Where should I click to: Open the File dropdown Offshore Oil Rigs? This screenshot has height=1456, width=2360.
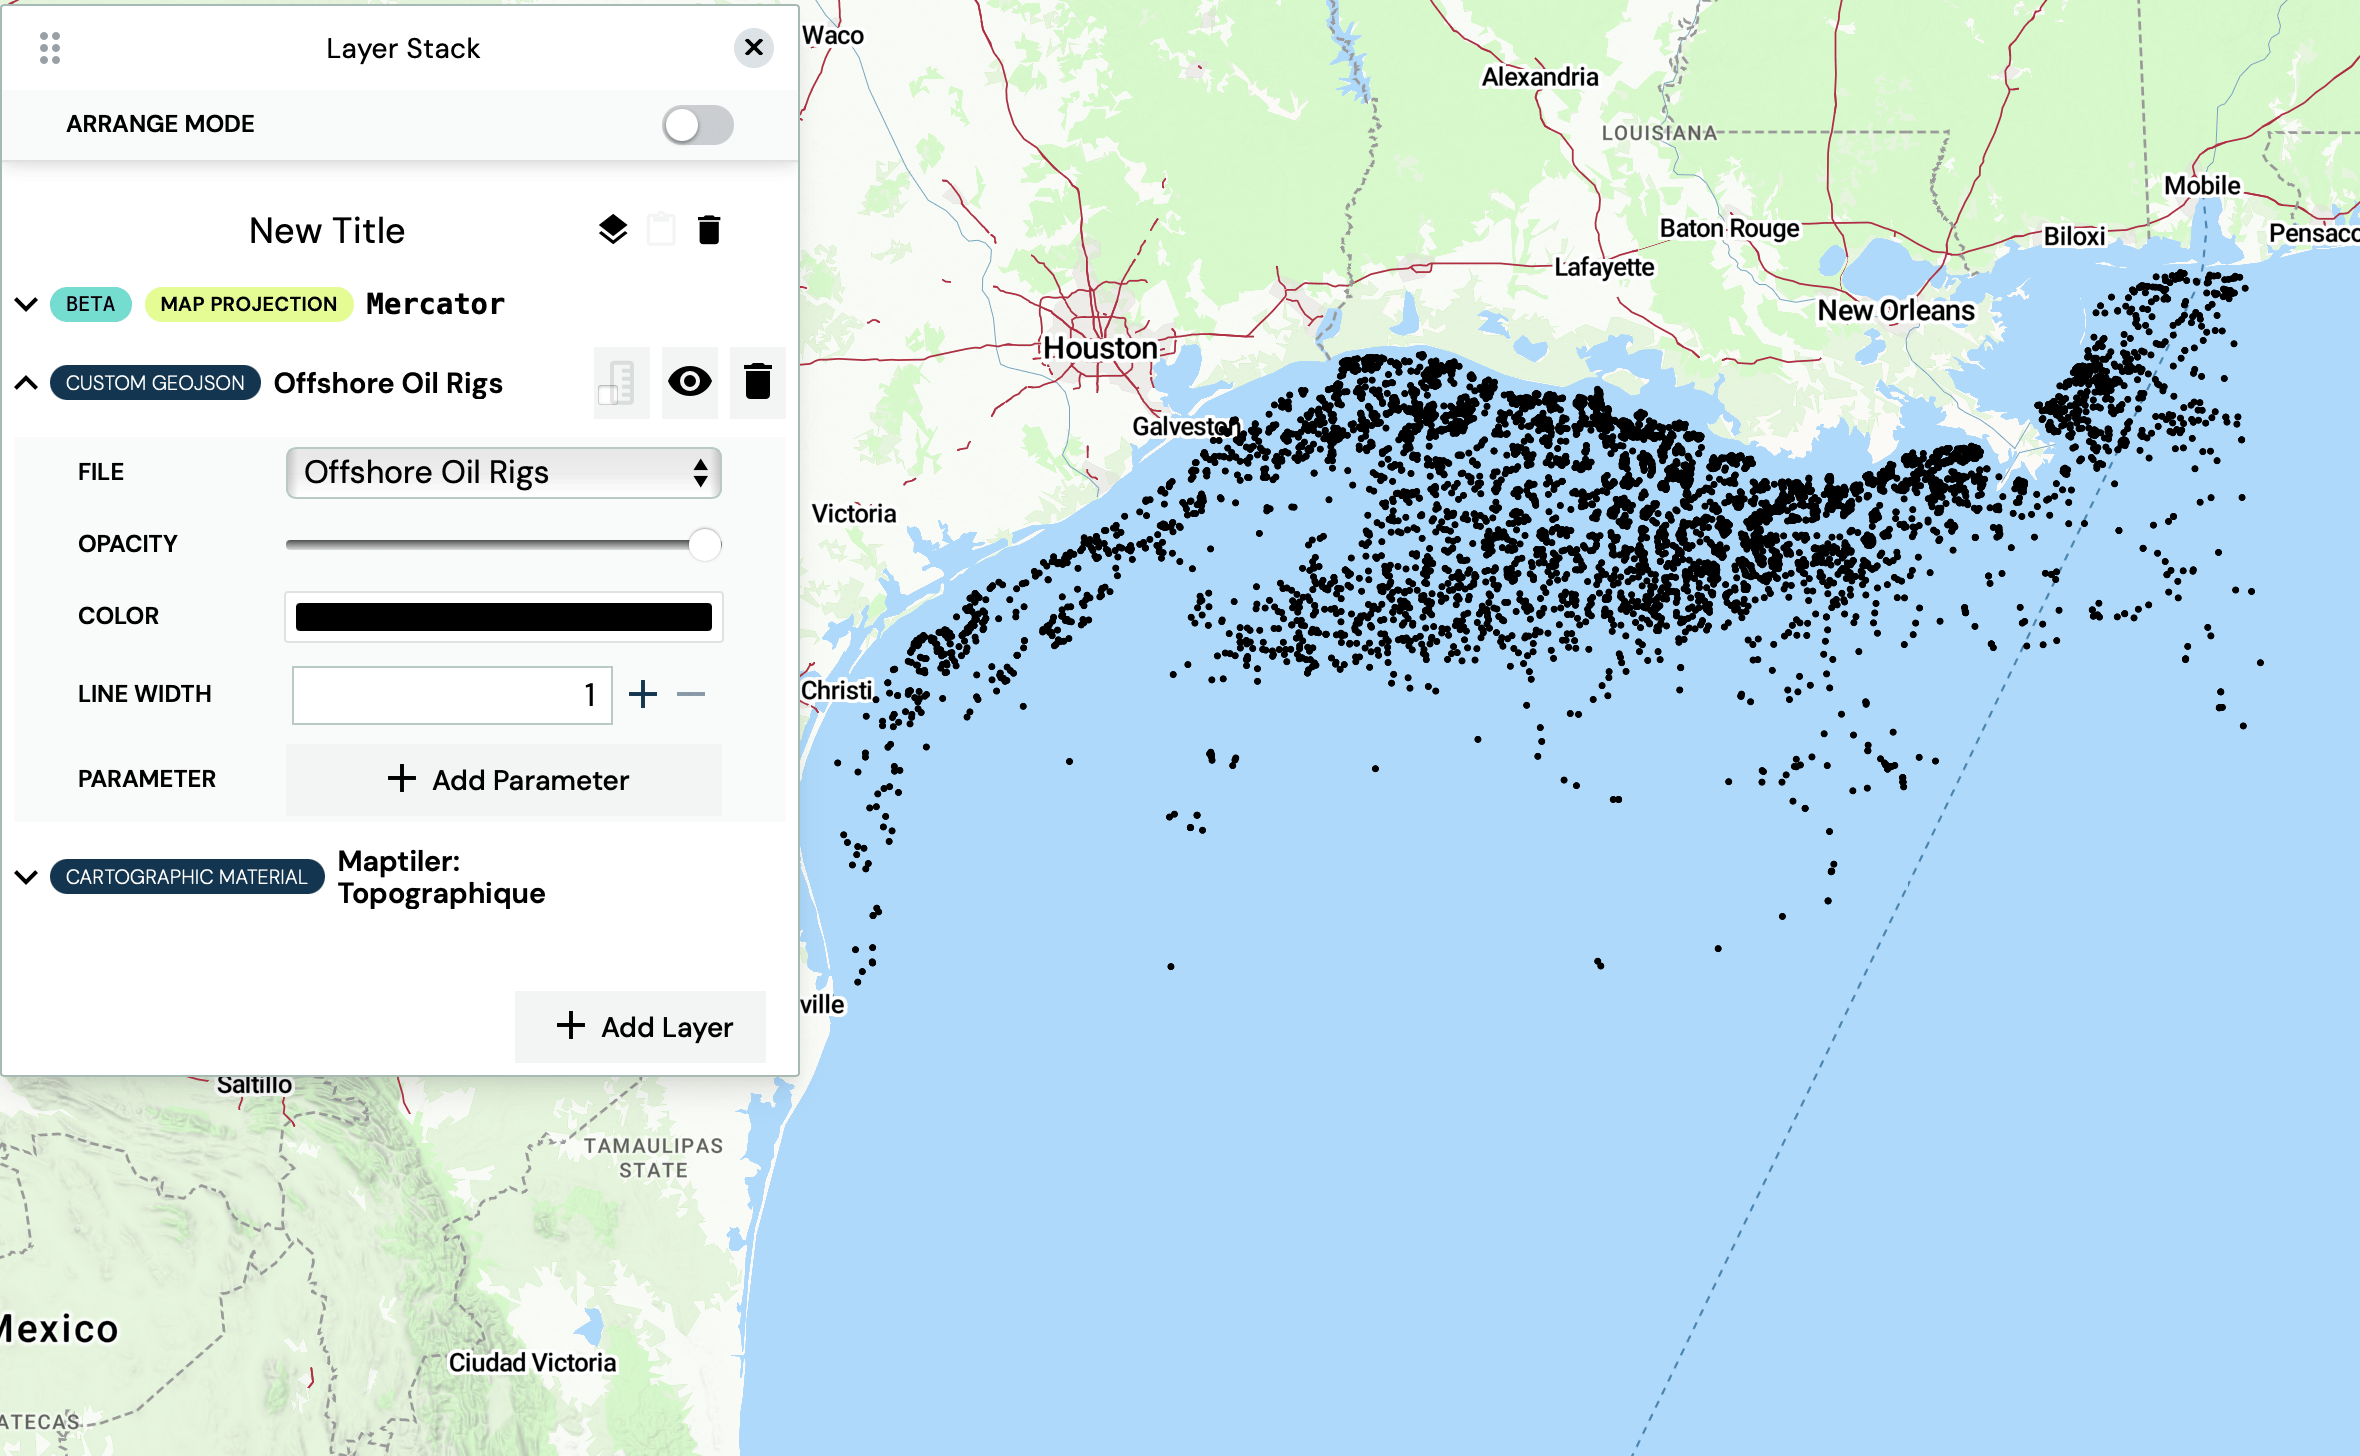(504, 472)
